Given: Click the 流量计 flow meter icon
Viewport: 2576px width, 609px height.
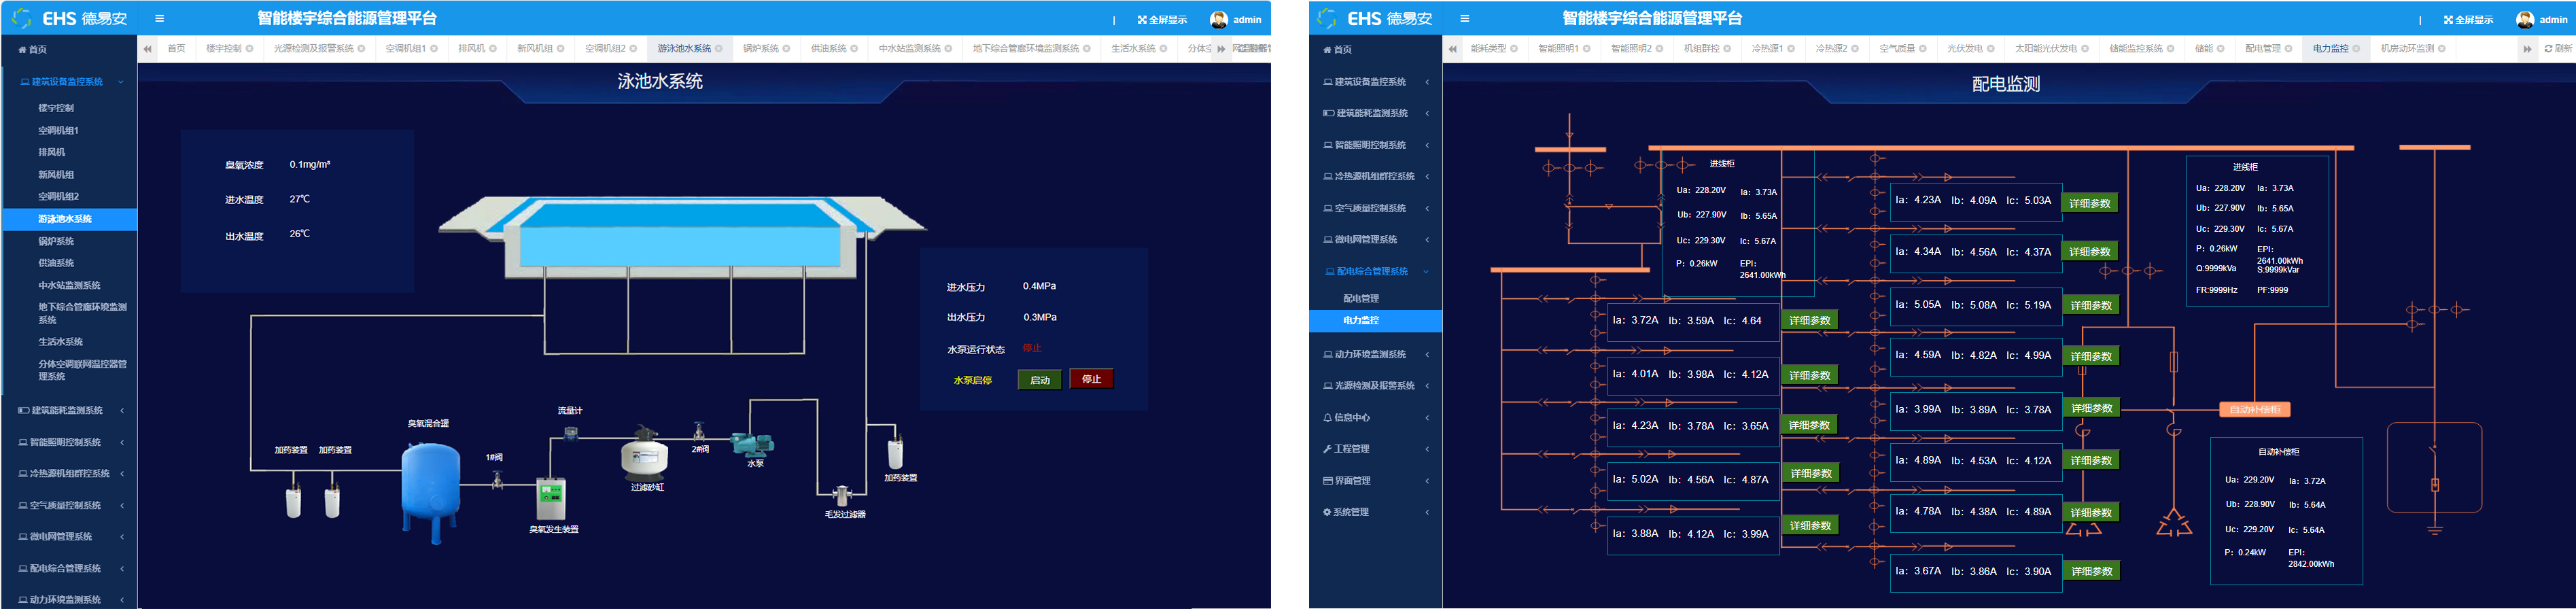Looking at the screenshot, I should (570, 432).
